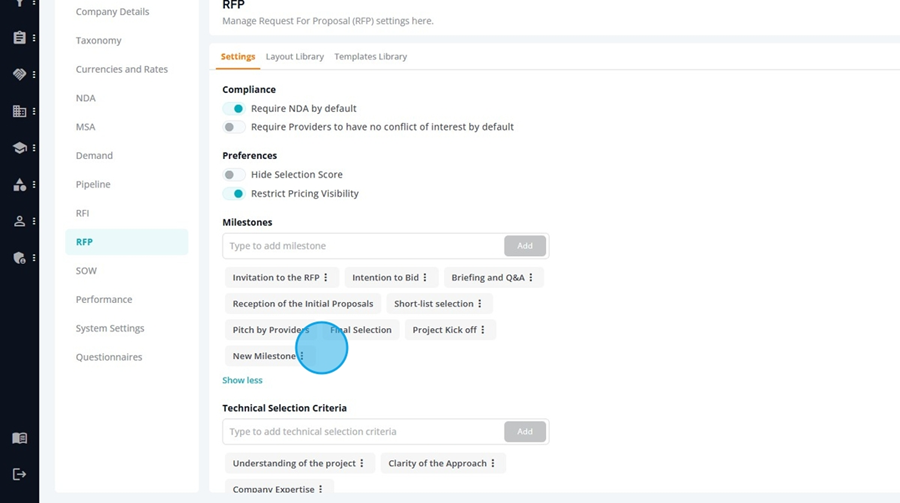
Task: Disable Restrict Pricing Visibility
Action: 234,194
